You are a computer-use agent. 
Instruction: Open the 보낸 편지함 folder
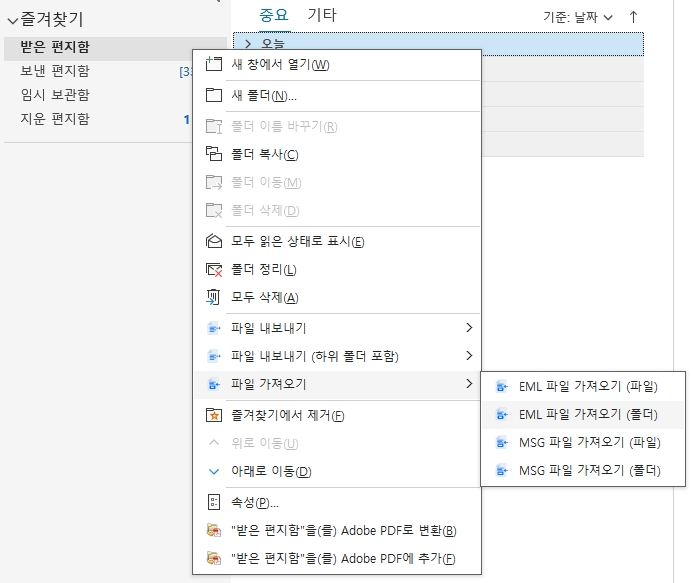tap(55, 71)
